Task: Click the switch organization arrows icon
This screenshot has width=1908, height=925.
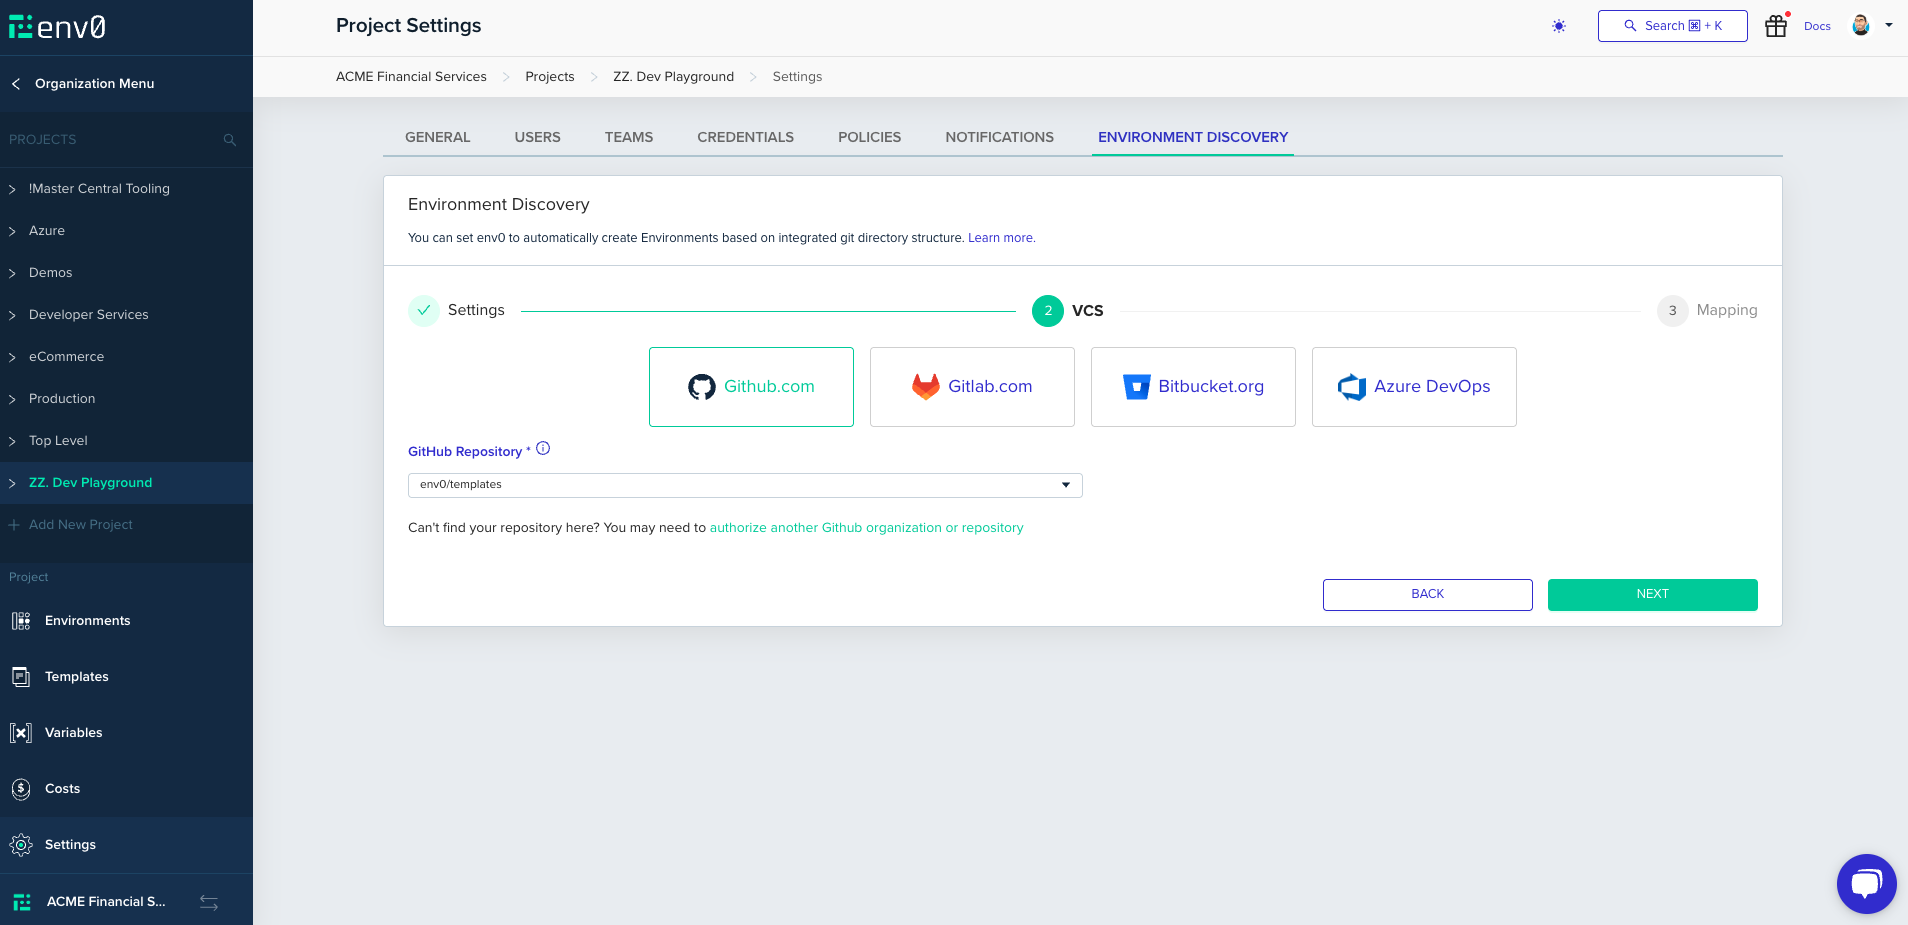Action: point(209,902)
